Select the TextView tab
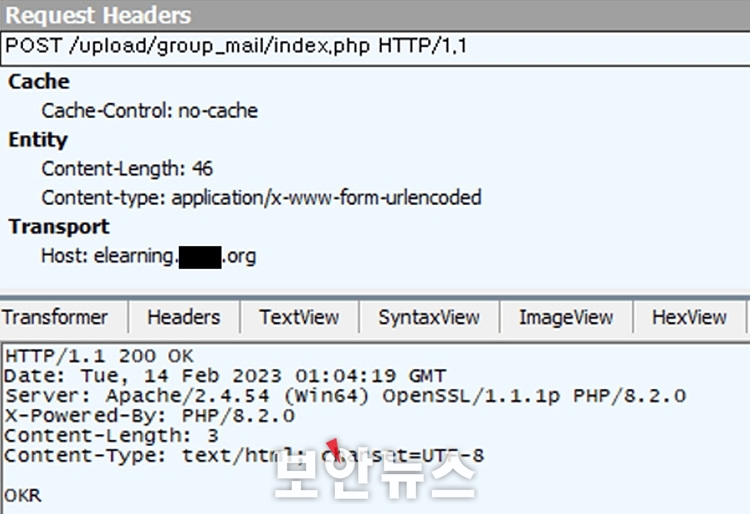 coord(299,317)
